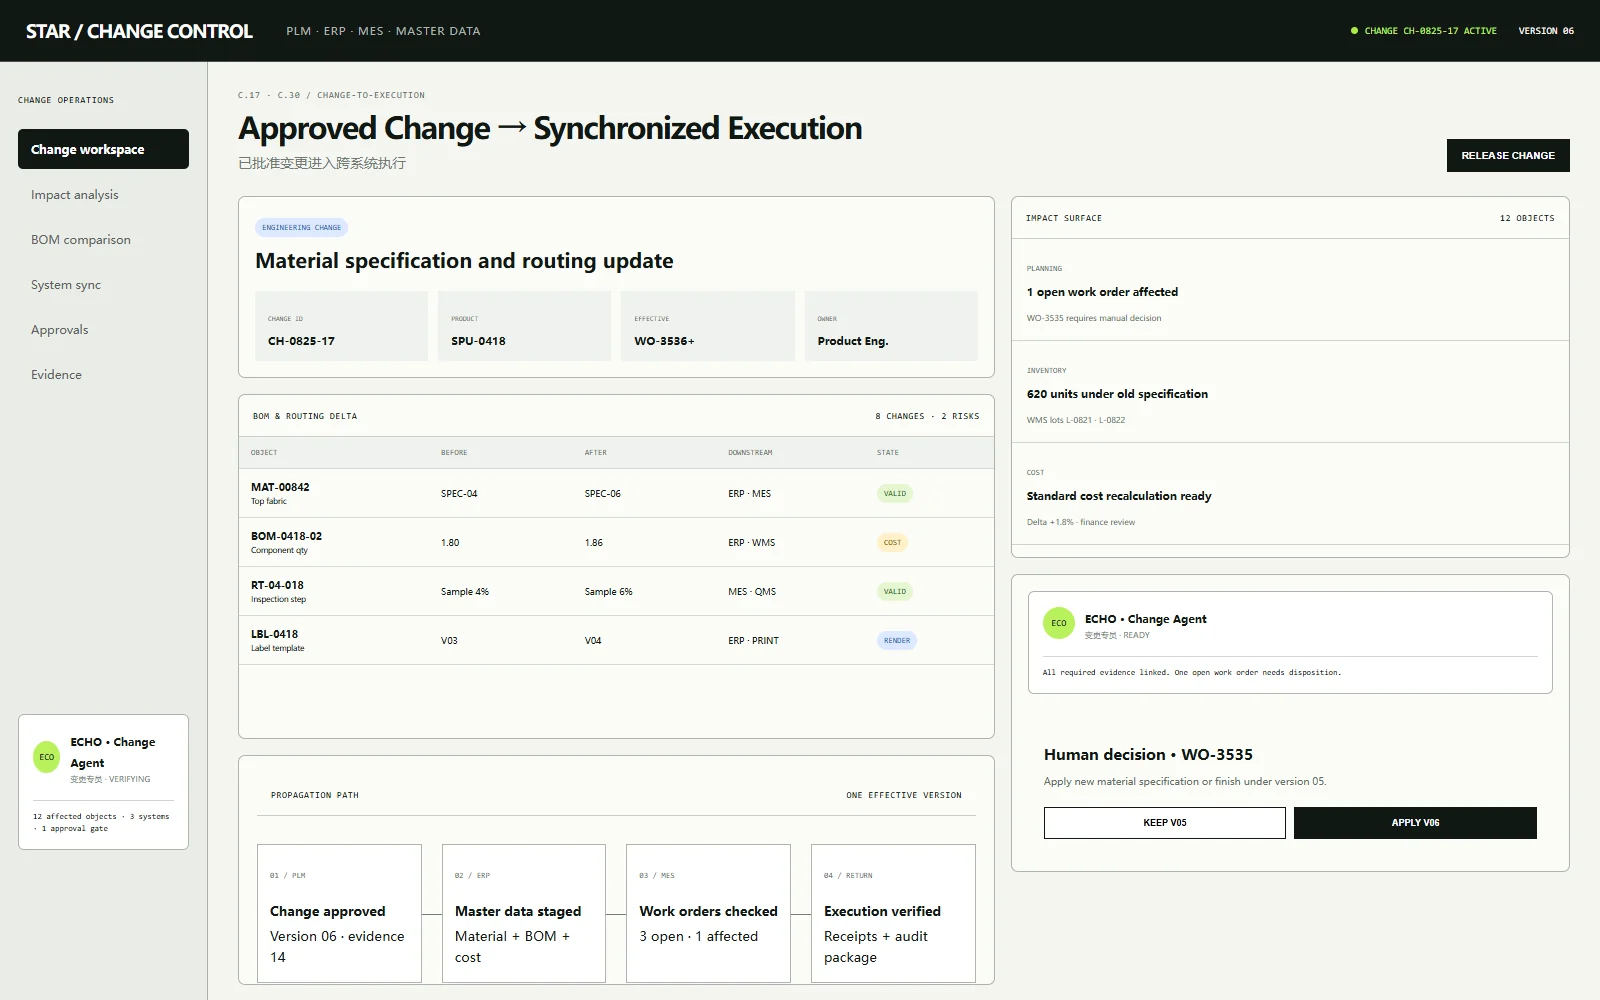Select Work orders checked MES step
The height and width of the screenshot is (1000, 1600).
click(708, 913)
